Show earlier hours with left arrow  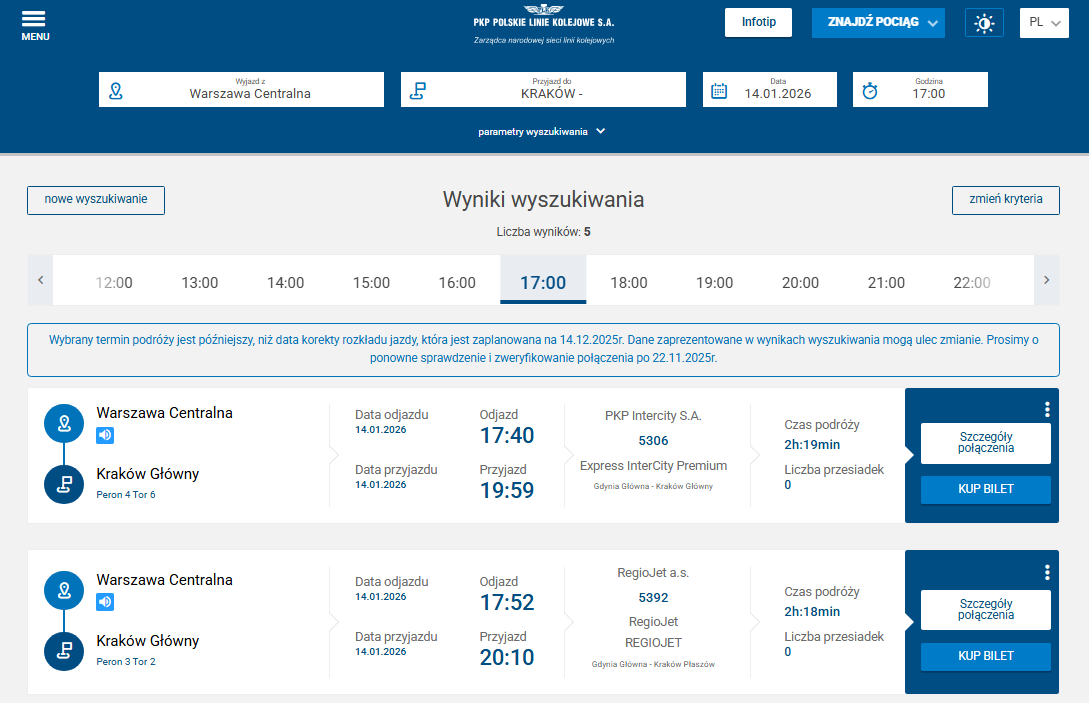click(40, 280)
